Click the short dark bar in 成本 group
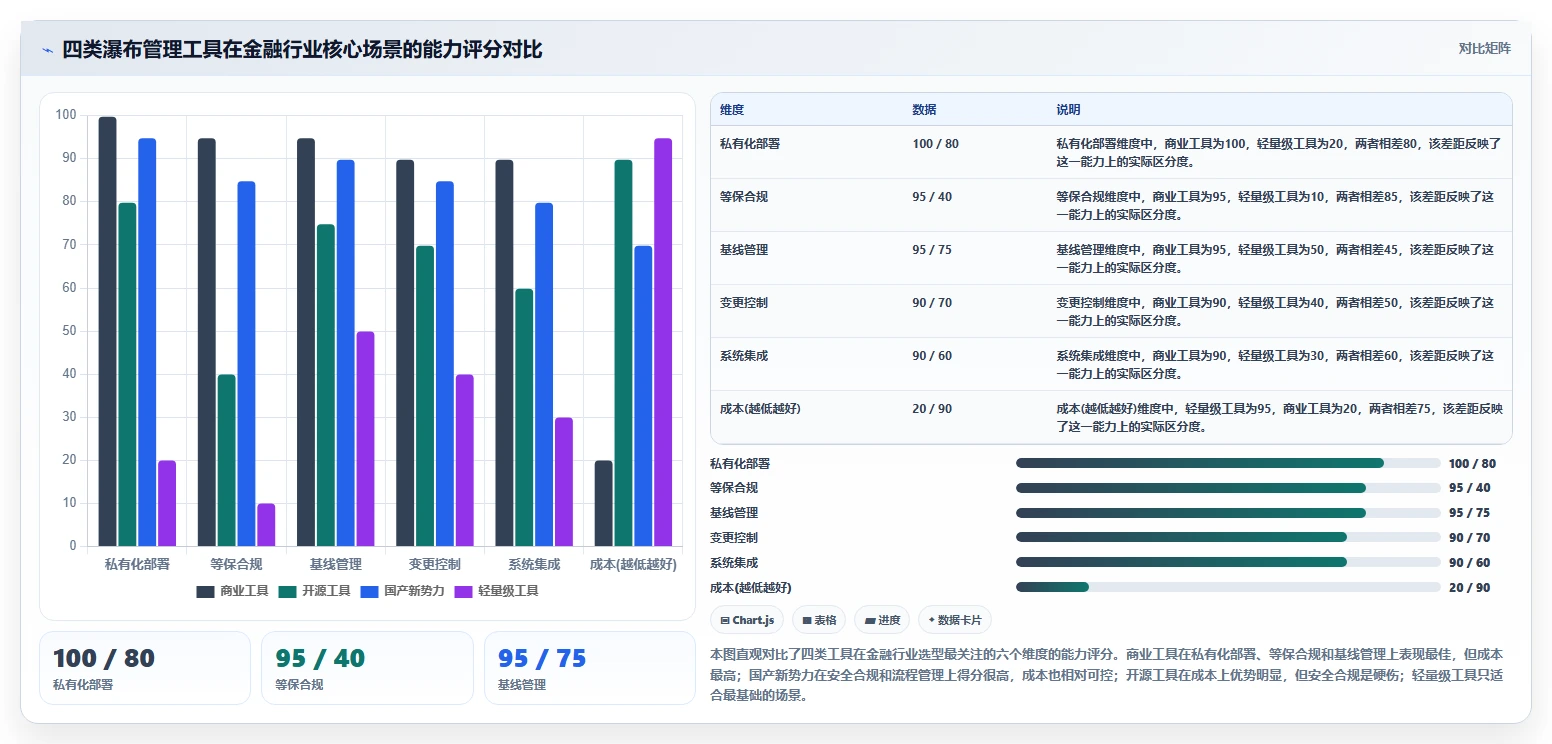1552x744 pixels. click(x=603, y=503)
